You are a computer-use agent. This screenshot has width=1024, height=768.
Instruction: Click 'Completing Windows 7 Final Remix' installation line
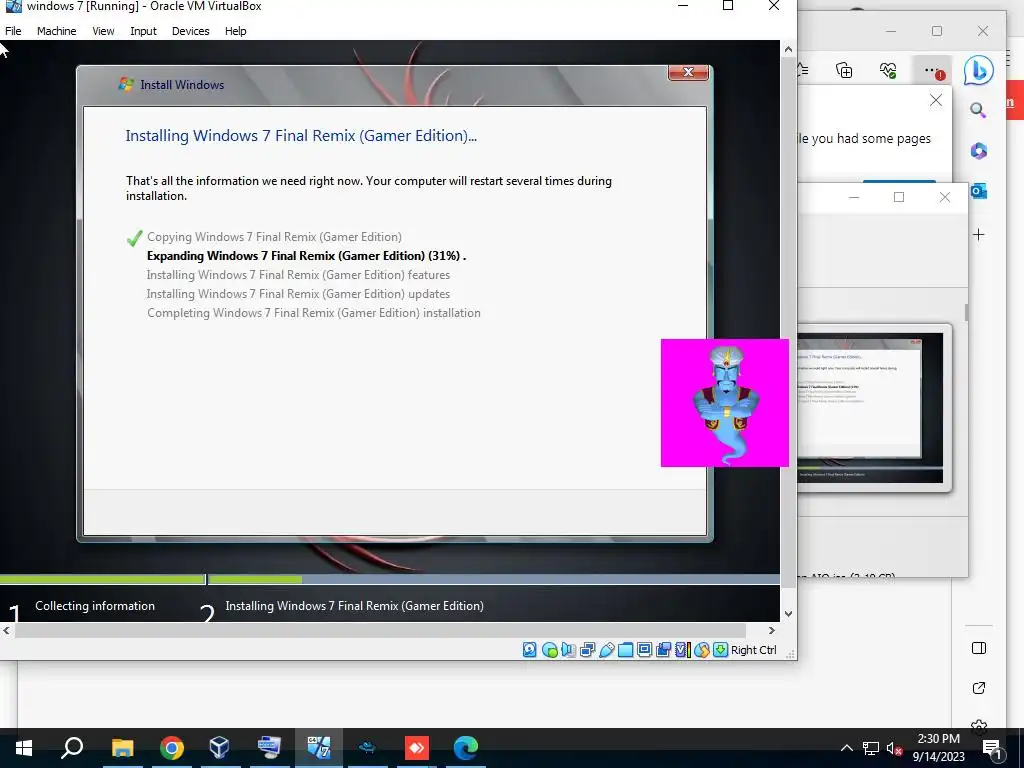(313, 313)
